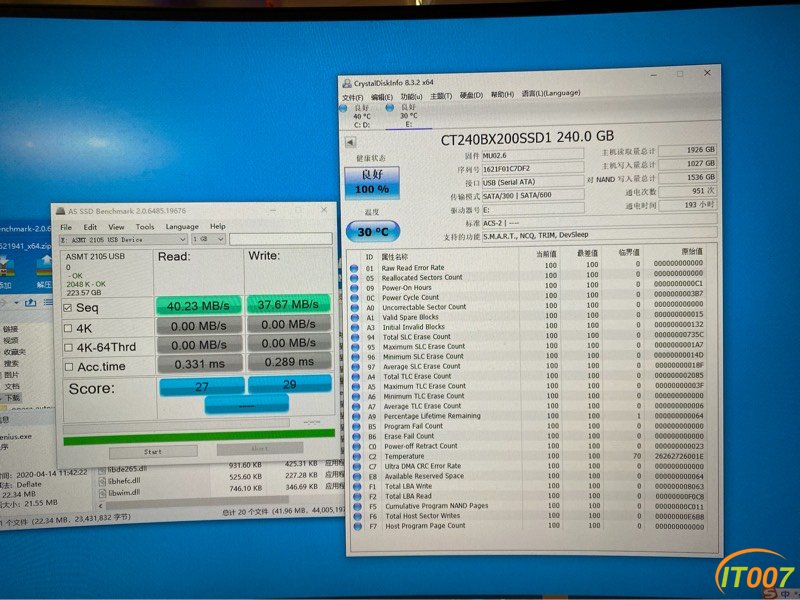The image size is (800, 600).
Task: Select status icon for Temperature attribute row
Action: click(357, 457)
